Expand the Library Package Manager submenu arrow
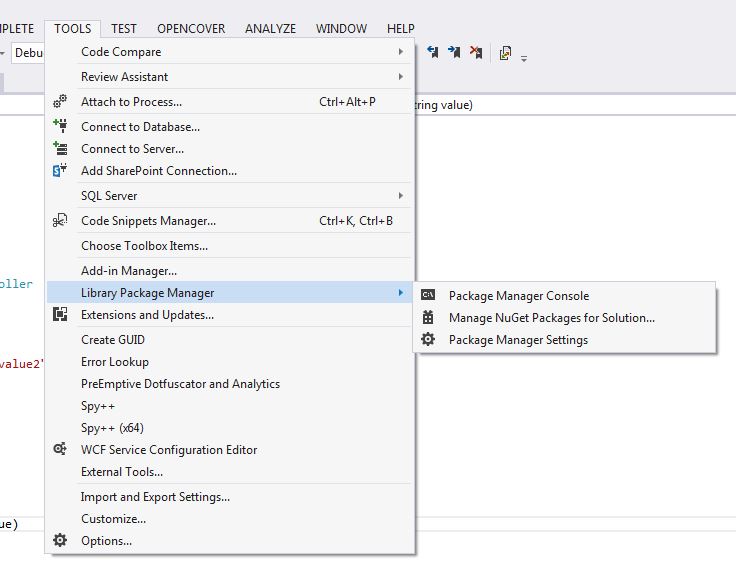 click(400, 293)
